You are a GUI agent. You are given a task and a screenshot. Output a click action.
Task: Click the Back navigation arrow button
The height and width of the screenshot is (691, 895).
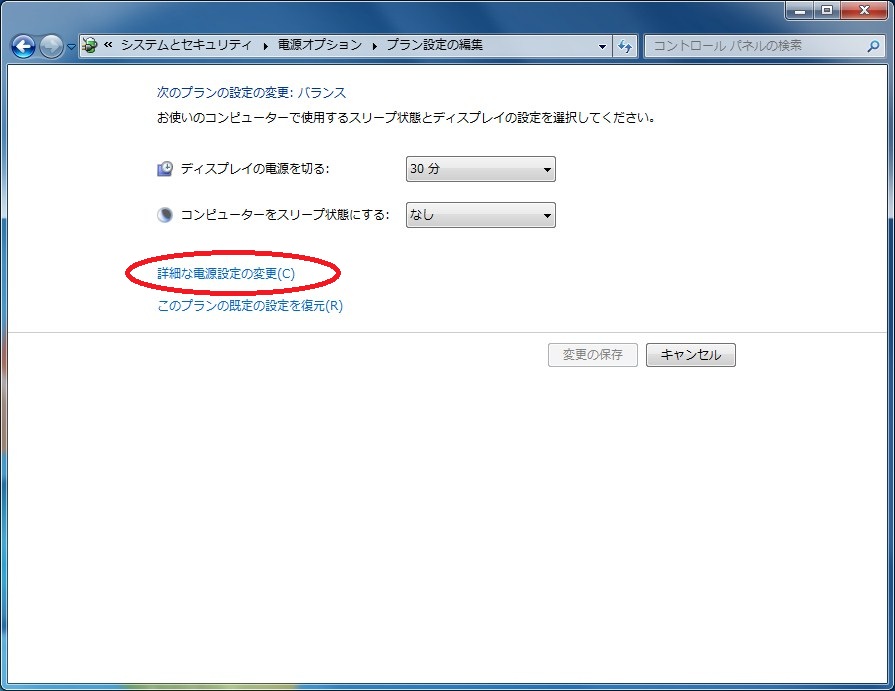tap(23, 46)
